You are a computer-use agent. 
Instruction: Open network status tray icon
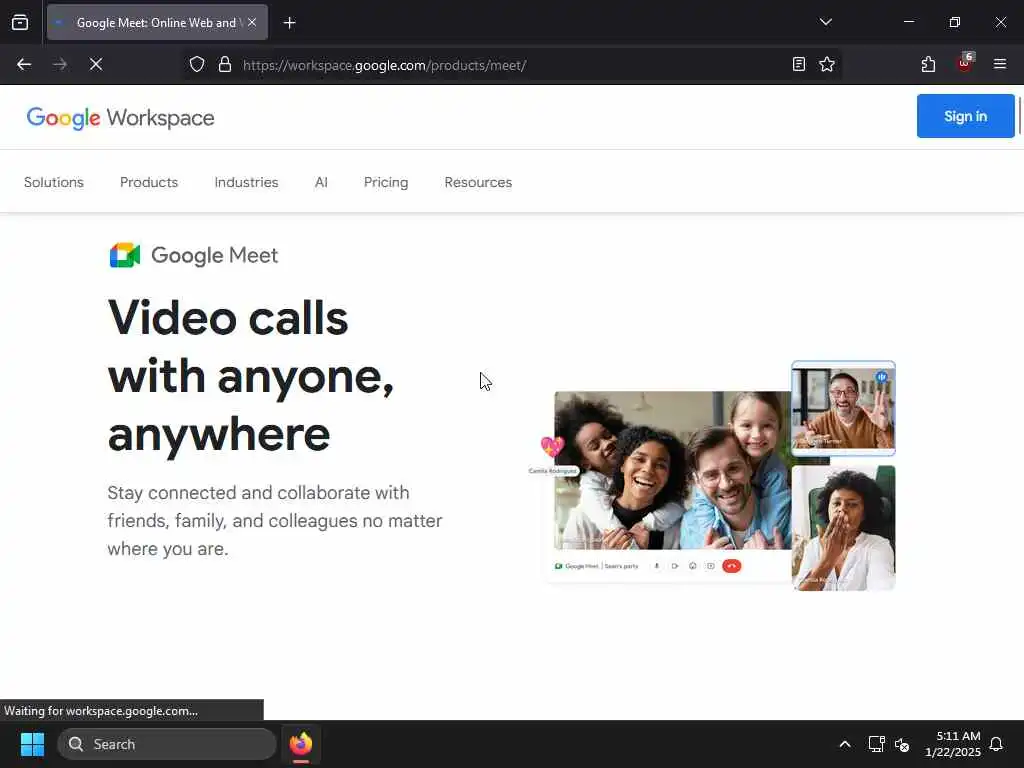[876, 744]
